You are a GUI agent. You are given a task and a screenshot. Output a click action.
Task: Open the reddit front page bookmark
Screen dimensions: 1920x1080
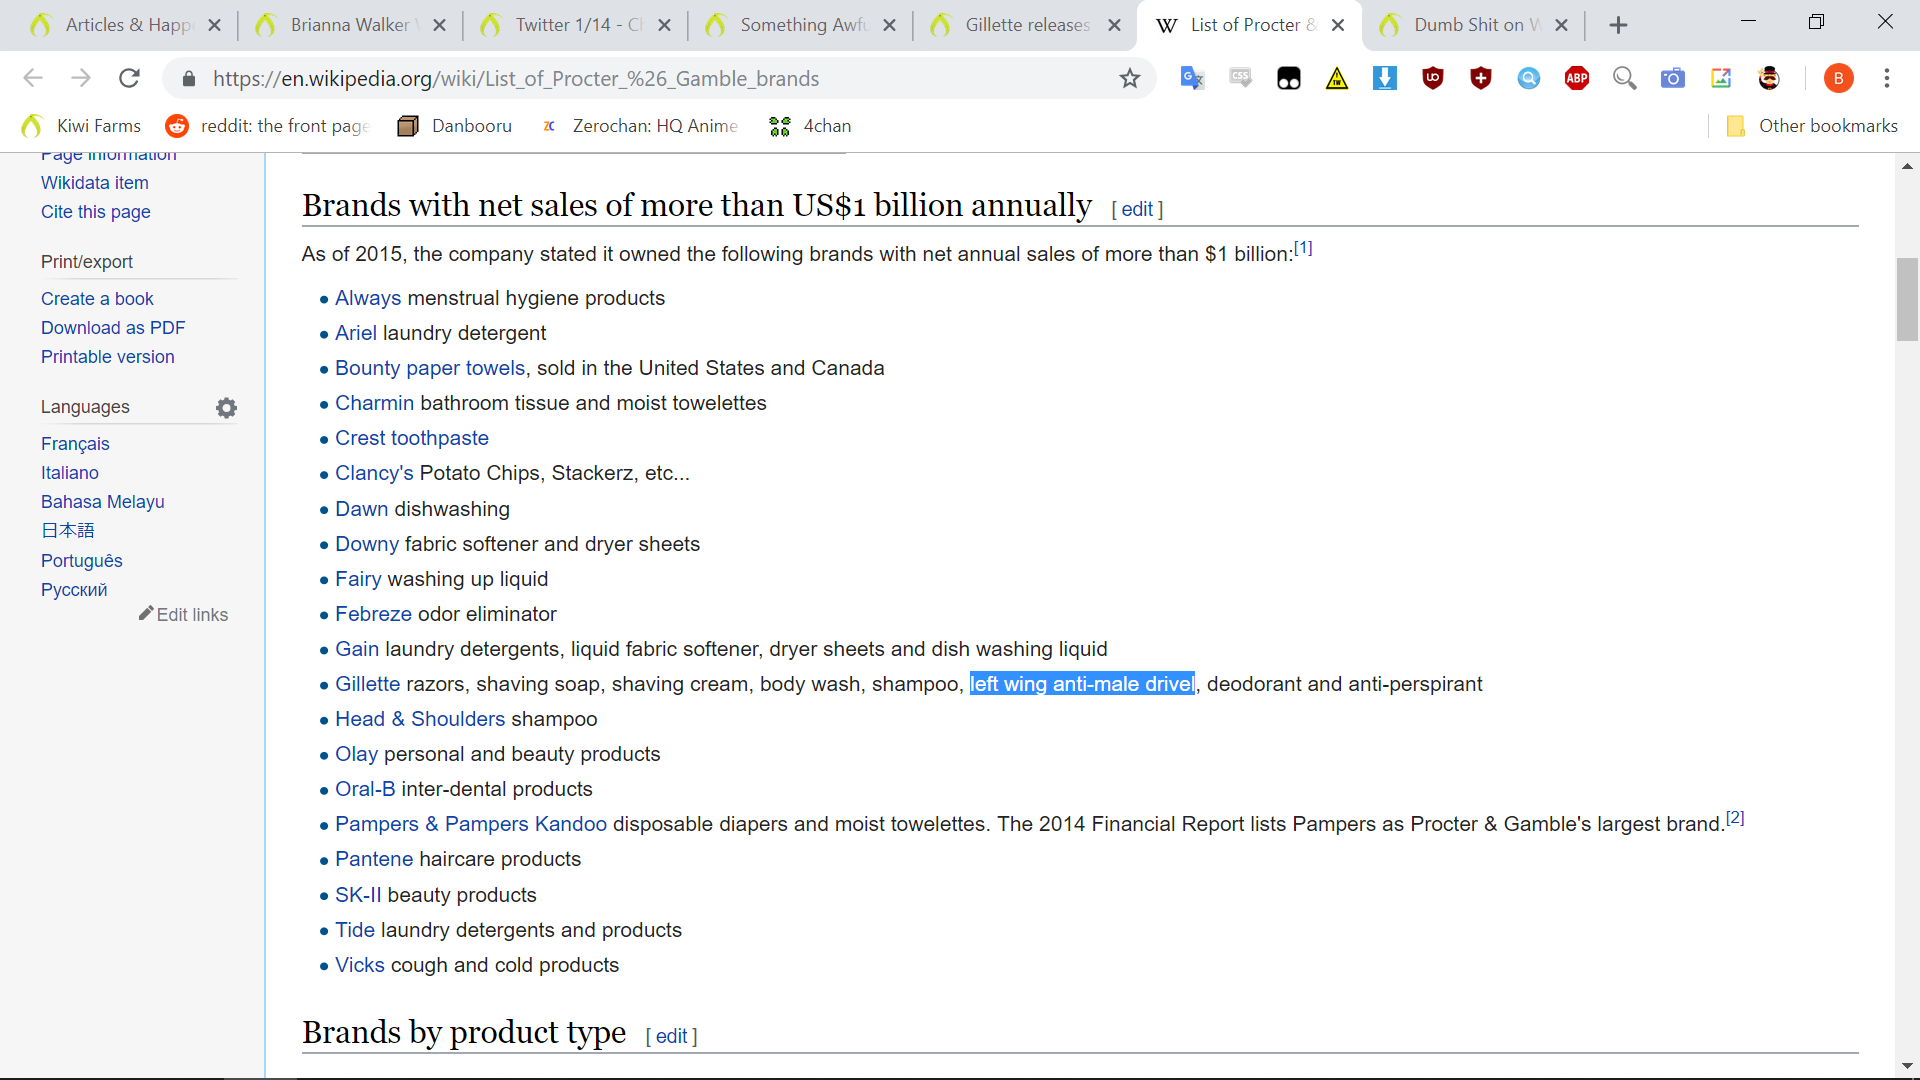point(268,126)
